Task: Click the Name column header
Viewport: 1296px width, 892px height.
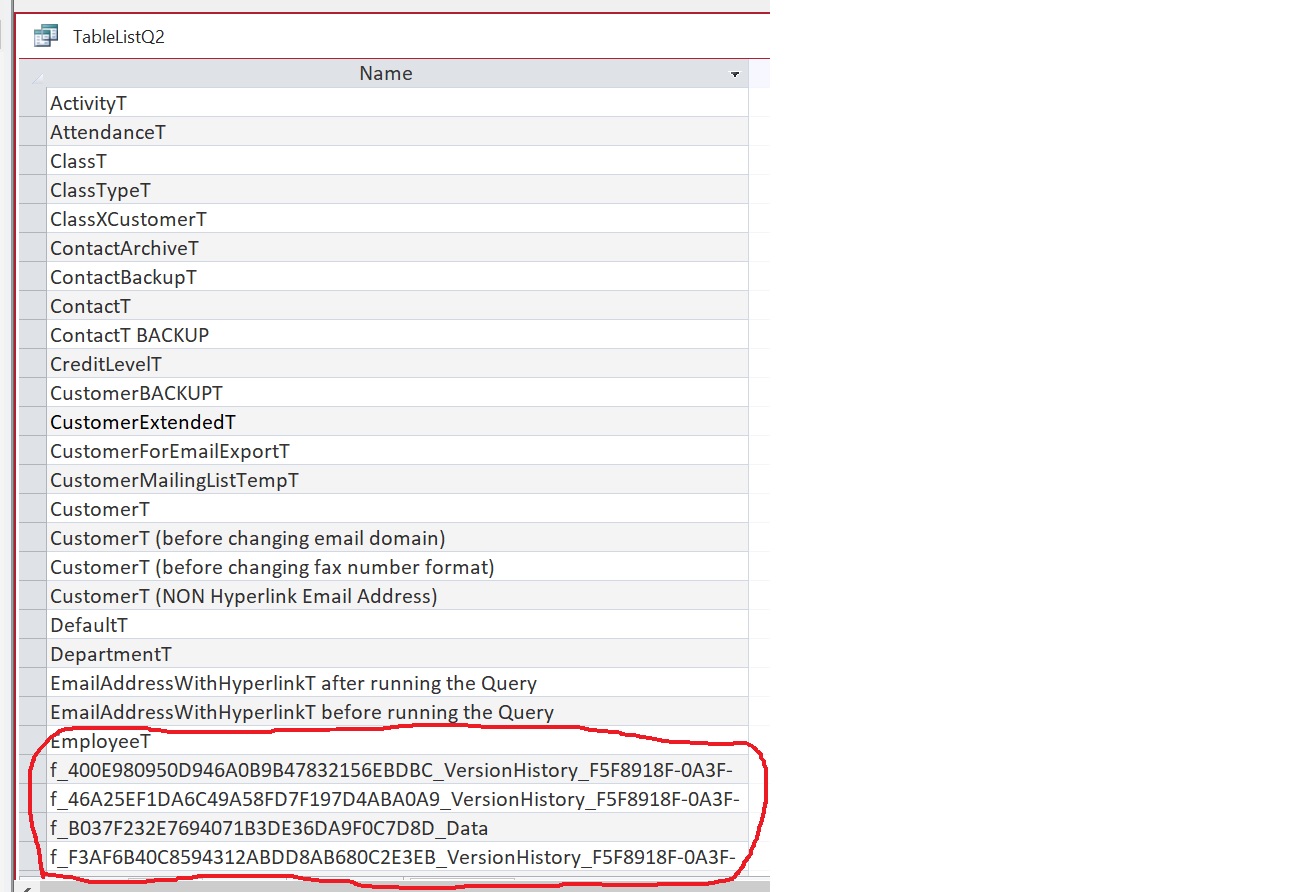Action: pyautogui.click(x=386, y=74)
